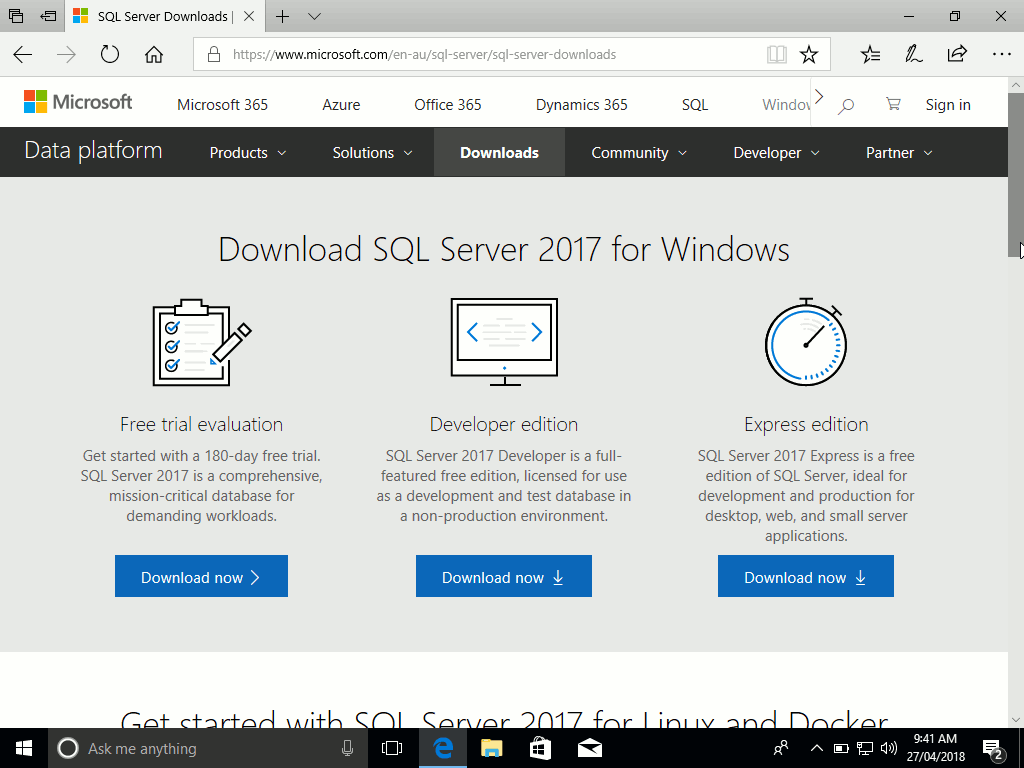
Task: Open a new tab with plus icon
Action: (282, 16)
